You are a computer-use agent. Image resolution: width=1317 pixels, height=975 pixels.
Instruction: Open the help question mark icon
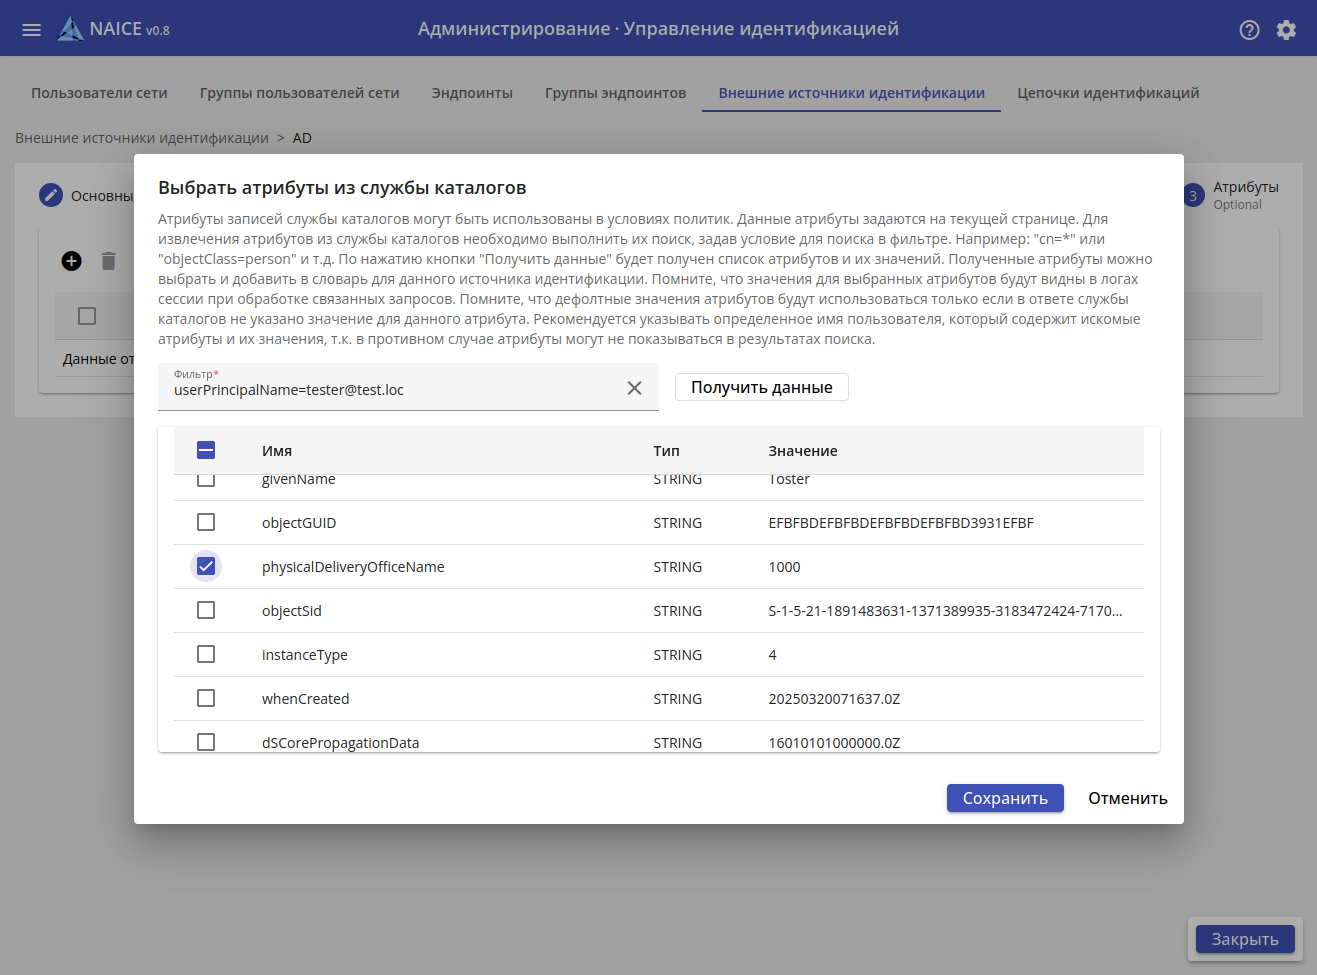click(1249, 30)
